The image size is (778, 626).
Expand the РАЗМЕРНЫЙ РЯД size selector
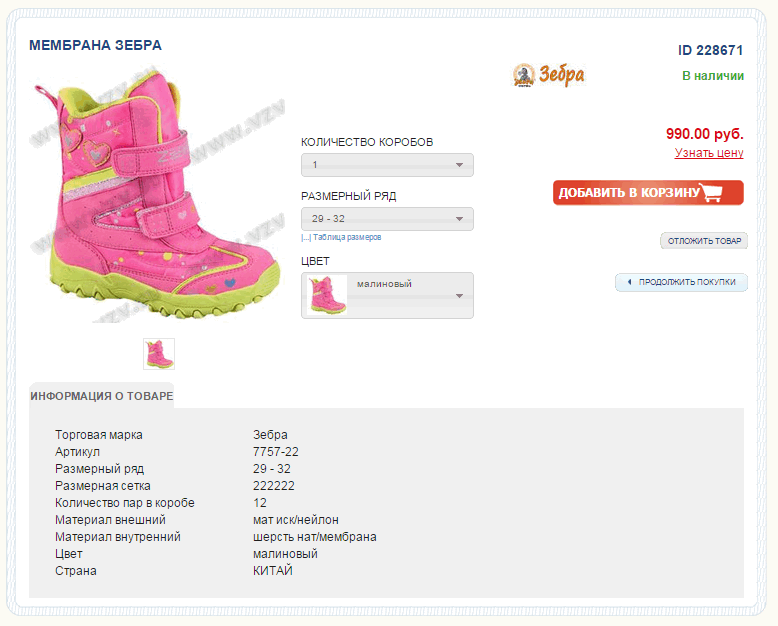pyautogui.click(x=387, y=219)
